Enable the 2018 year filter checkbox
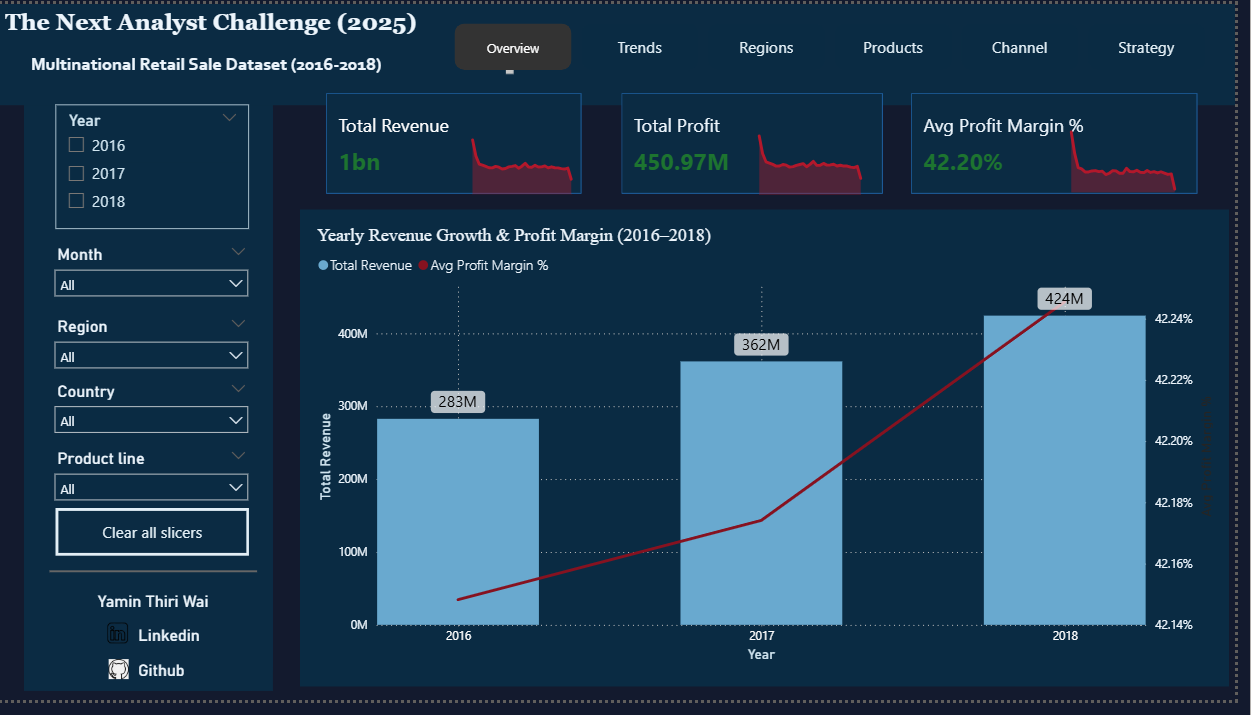 pyautogui.click(x=76, y=201)
